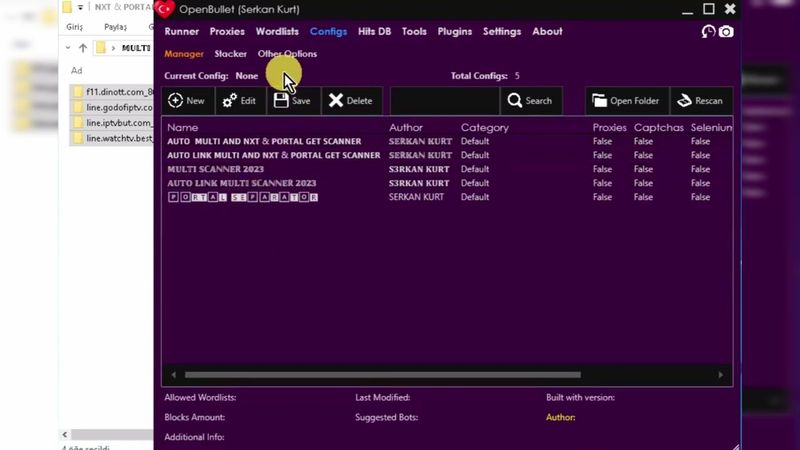
Task: Open the Settings tab
Action: tap(502, 32)
